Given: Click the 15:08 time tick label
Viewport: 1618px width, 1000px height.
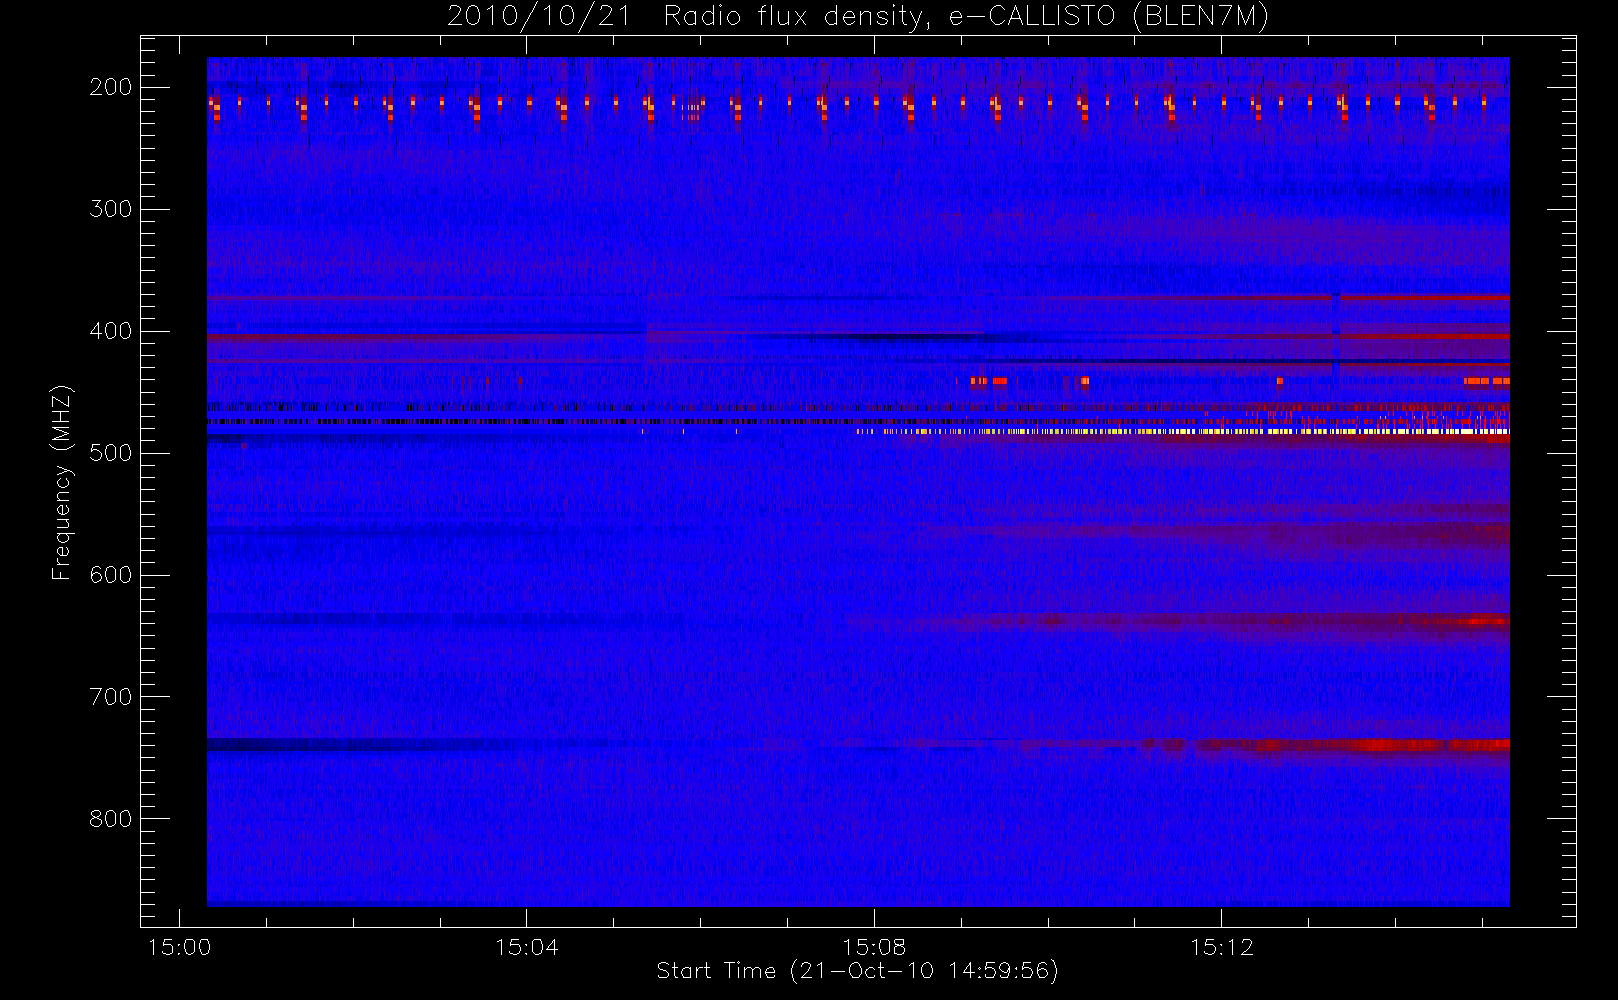Looking at the screenshot, I should point(874,947).
